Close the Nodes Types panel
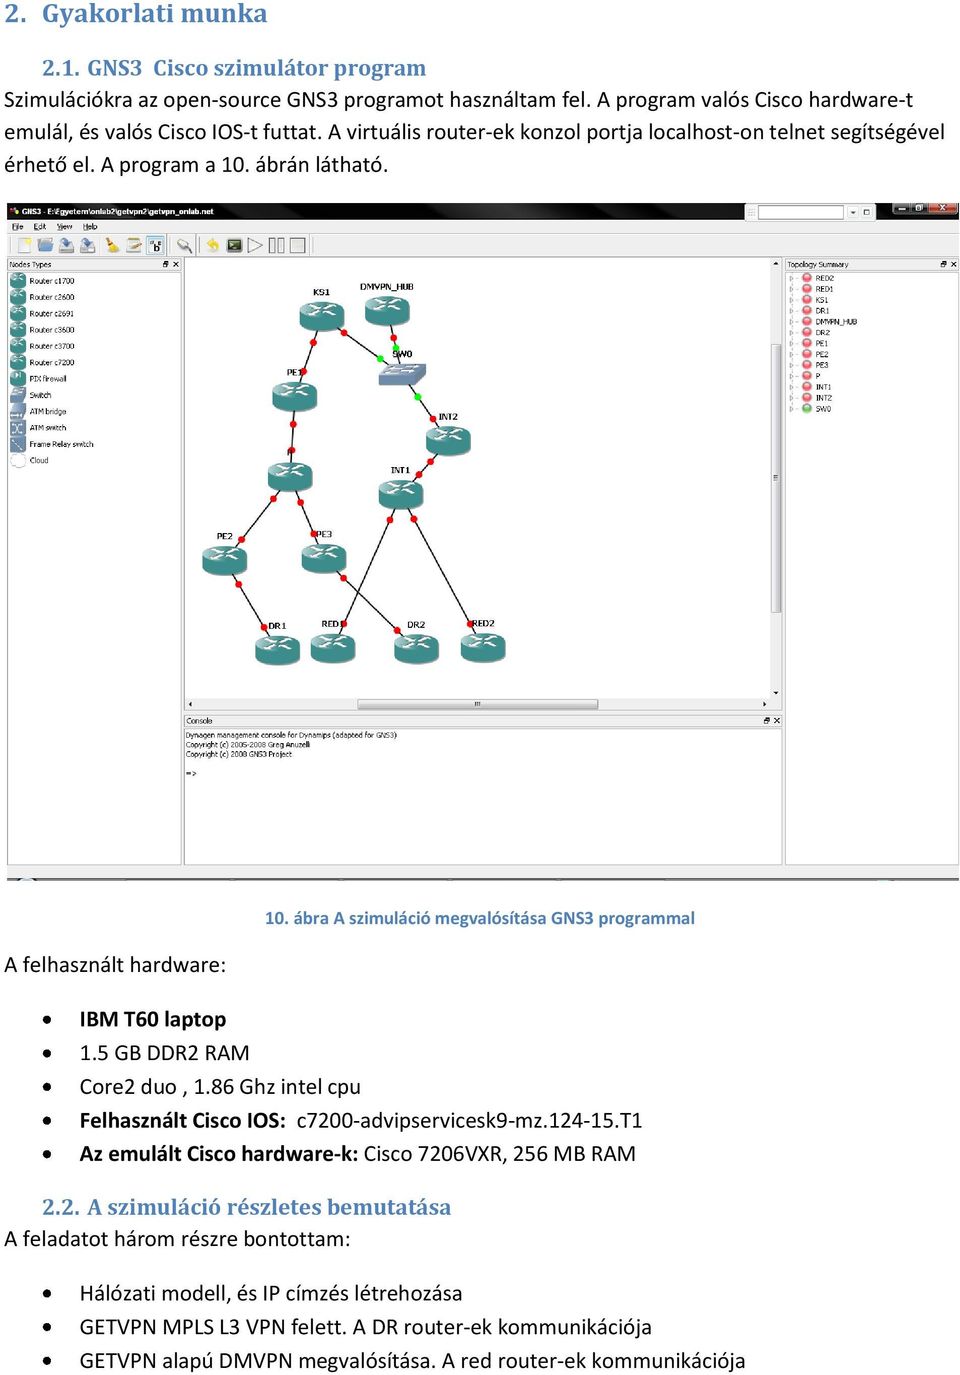The height and width of the screenshot is (1375, 960). coord(176,265)
